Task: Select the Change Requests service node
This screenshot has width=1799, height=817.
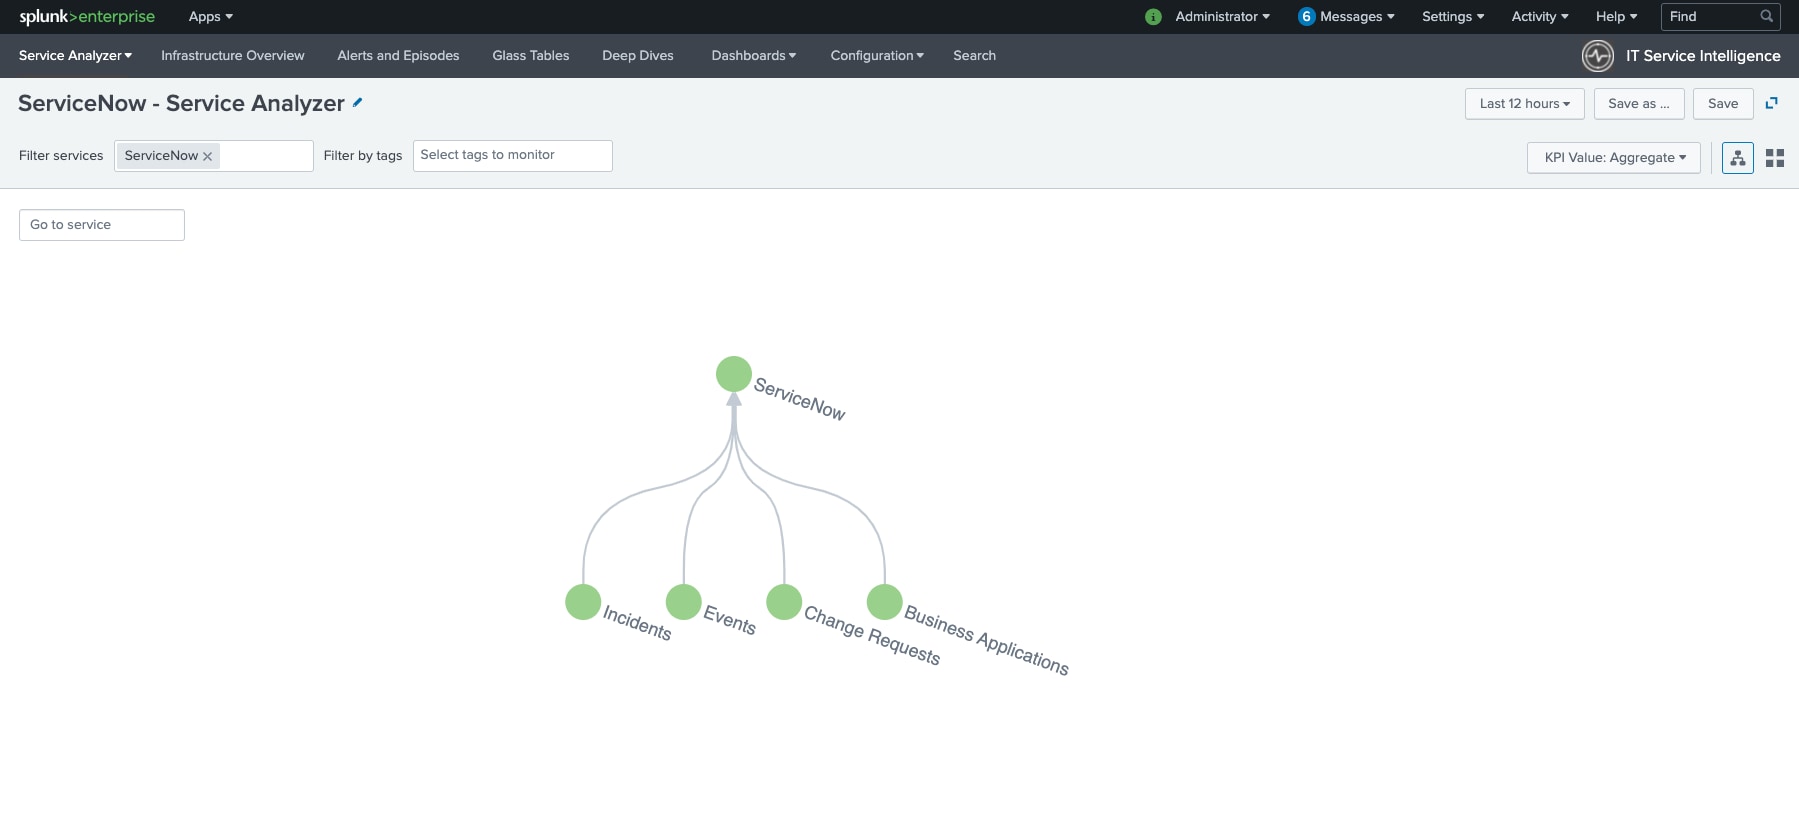Action: (784, 602)
